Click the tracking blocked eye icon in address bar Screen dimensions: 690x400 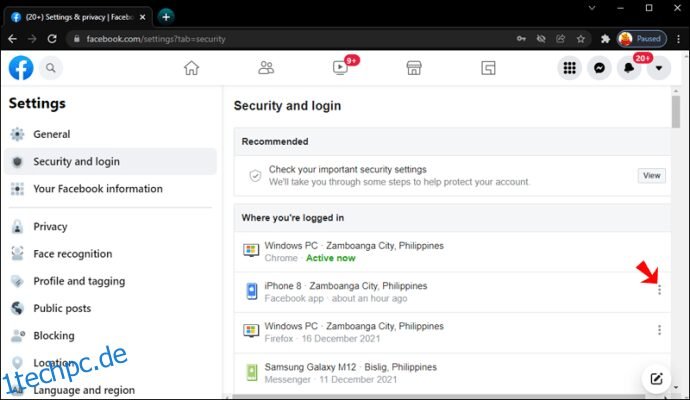click(541, 39)
